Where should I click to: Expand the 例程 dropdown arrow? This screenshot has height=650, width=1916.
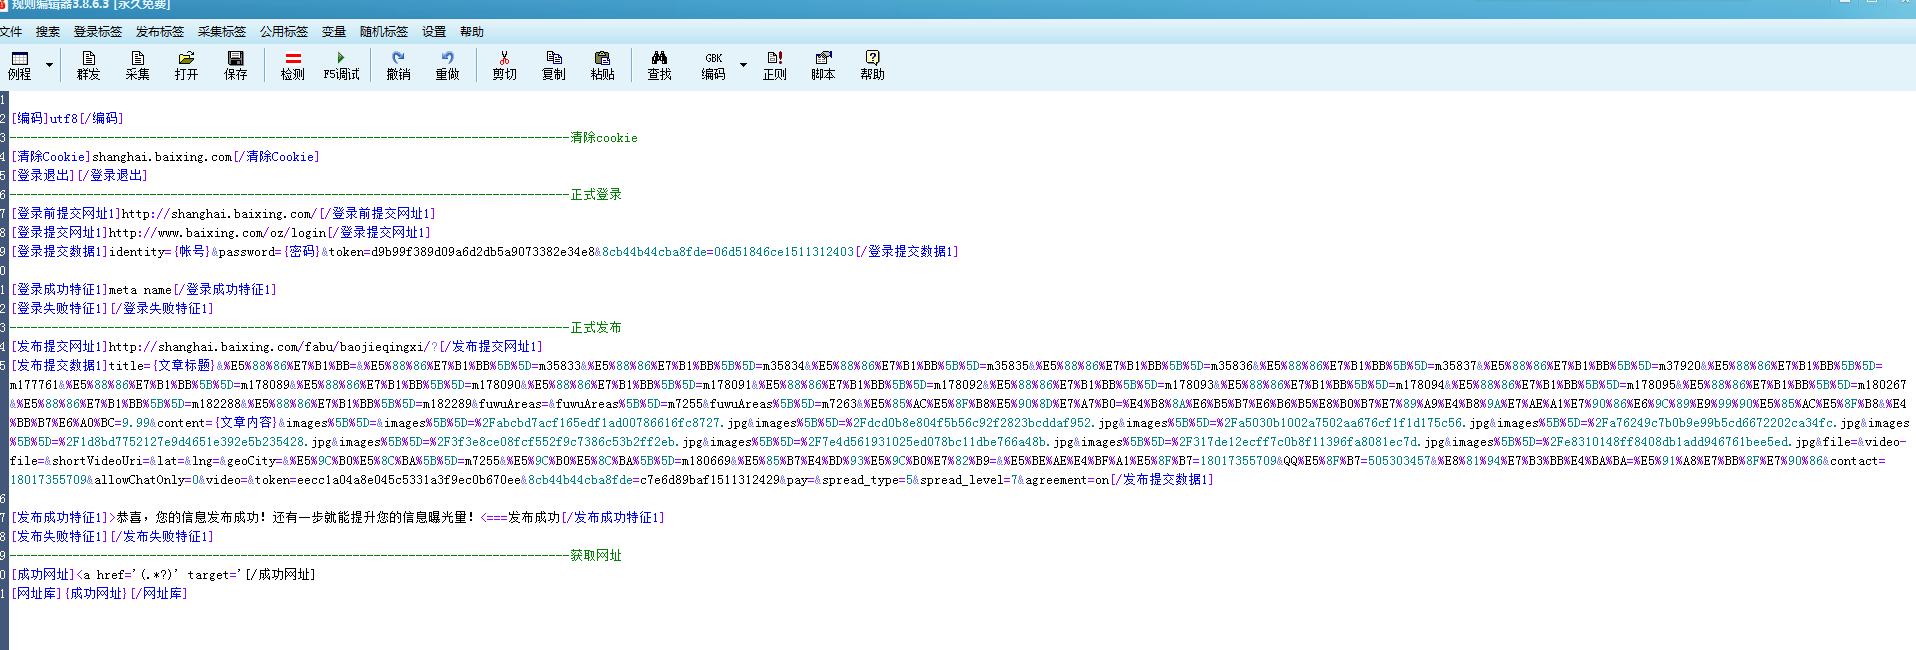point(49,65)
